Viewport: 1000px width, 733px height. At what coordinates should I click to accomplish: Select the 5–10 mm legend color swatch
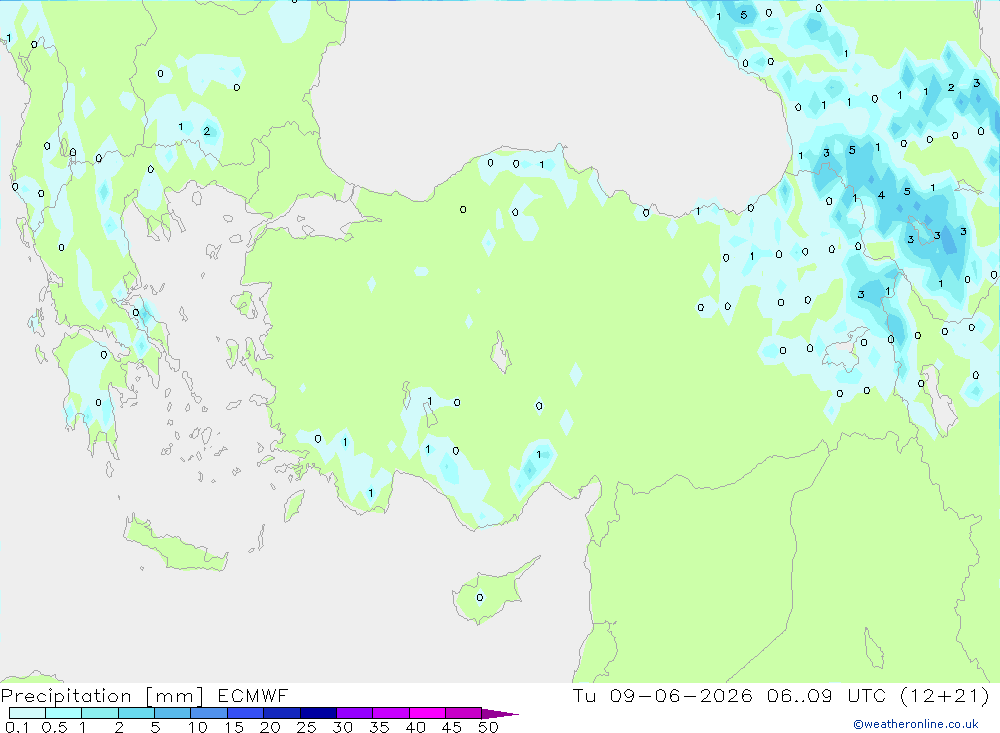click(x=172, y=713)
